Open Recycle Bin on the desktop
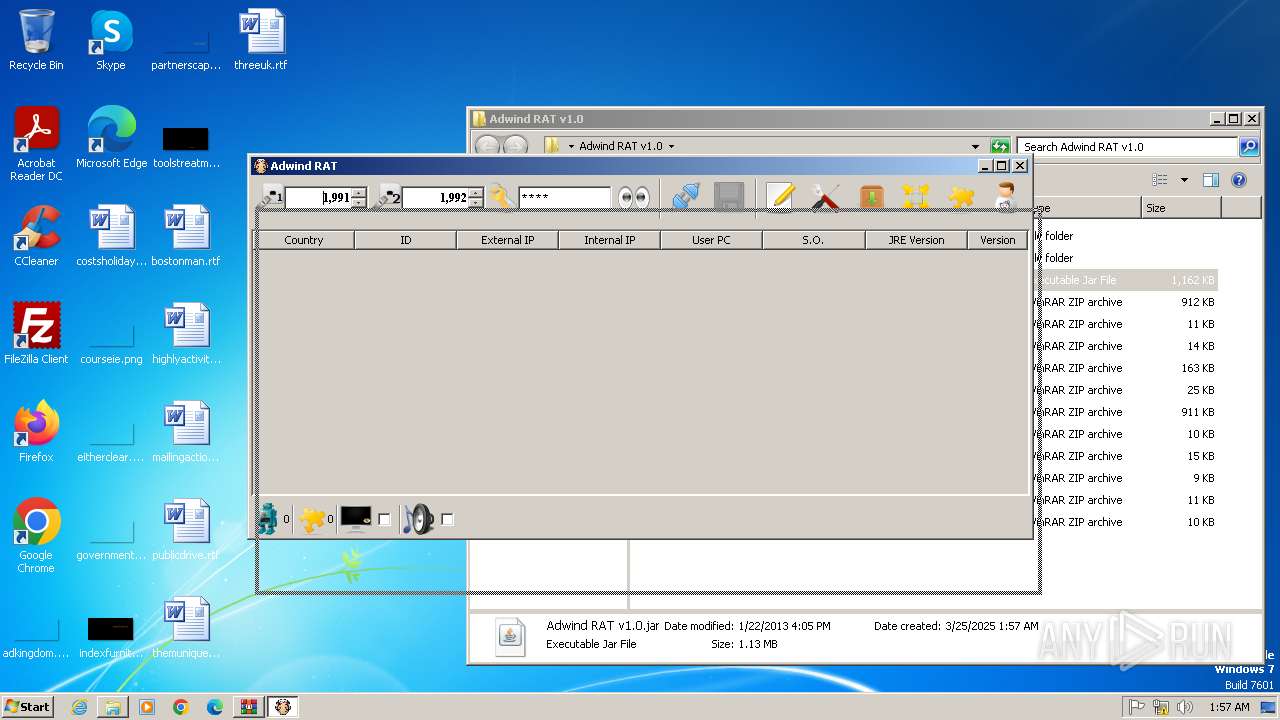The height and width of the screenshot is (720, 1280). pos(36,40)
